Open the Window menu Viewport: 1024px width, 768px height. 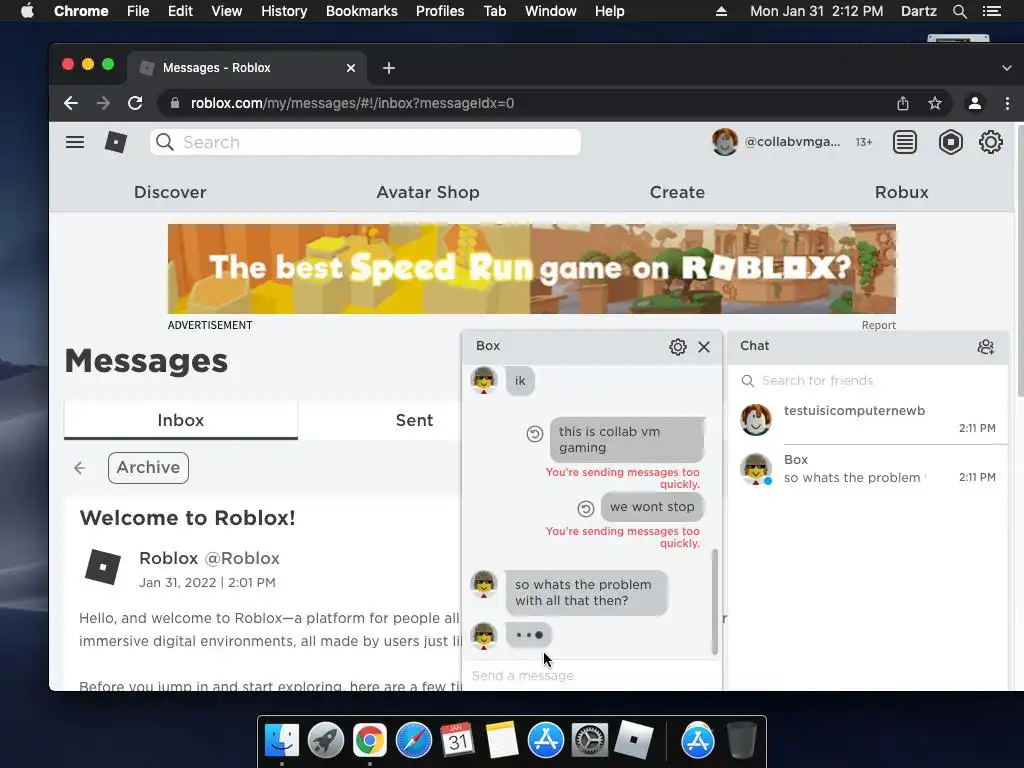pos(550,11)
